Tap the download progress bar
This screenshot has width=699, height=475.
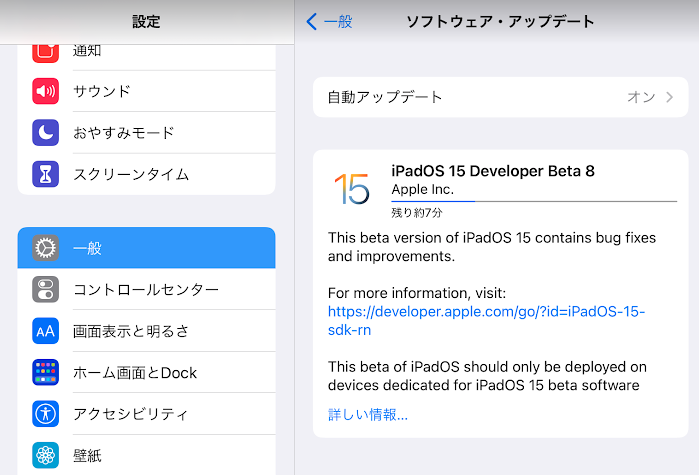click(x=534, y=201)
